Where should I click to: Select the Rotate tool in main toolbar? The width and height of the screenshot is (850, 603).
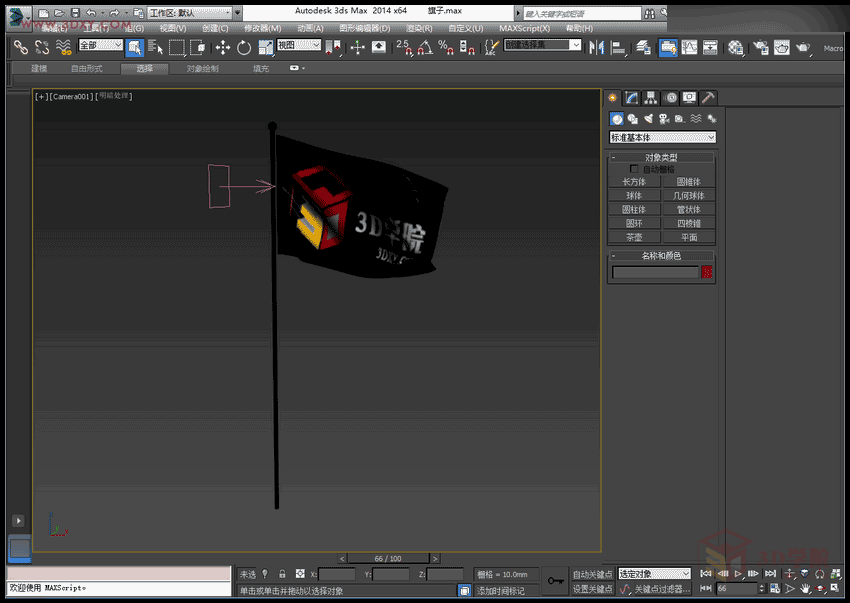(x=243, y=47)
